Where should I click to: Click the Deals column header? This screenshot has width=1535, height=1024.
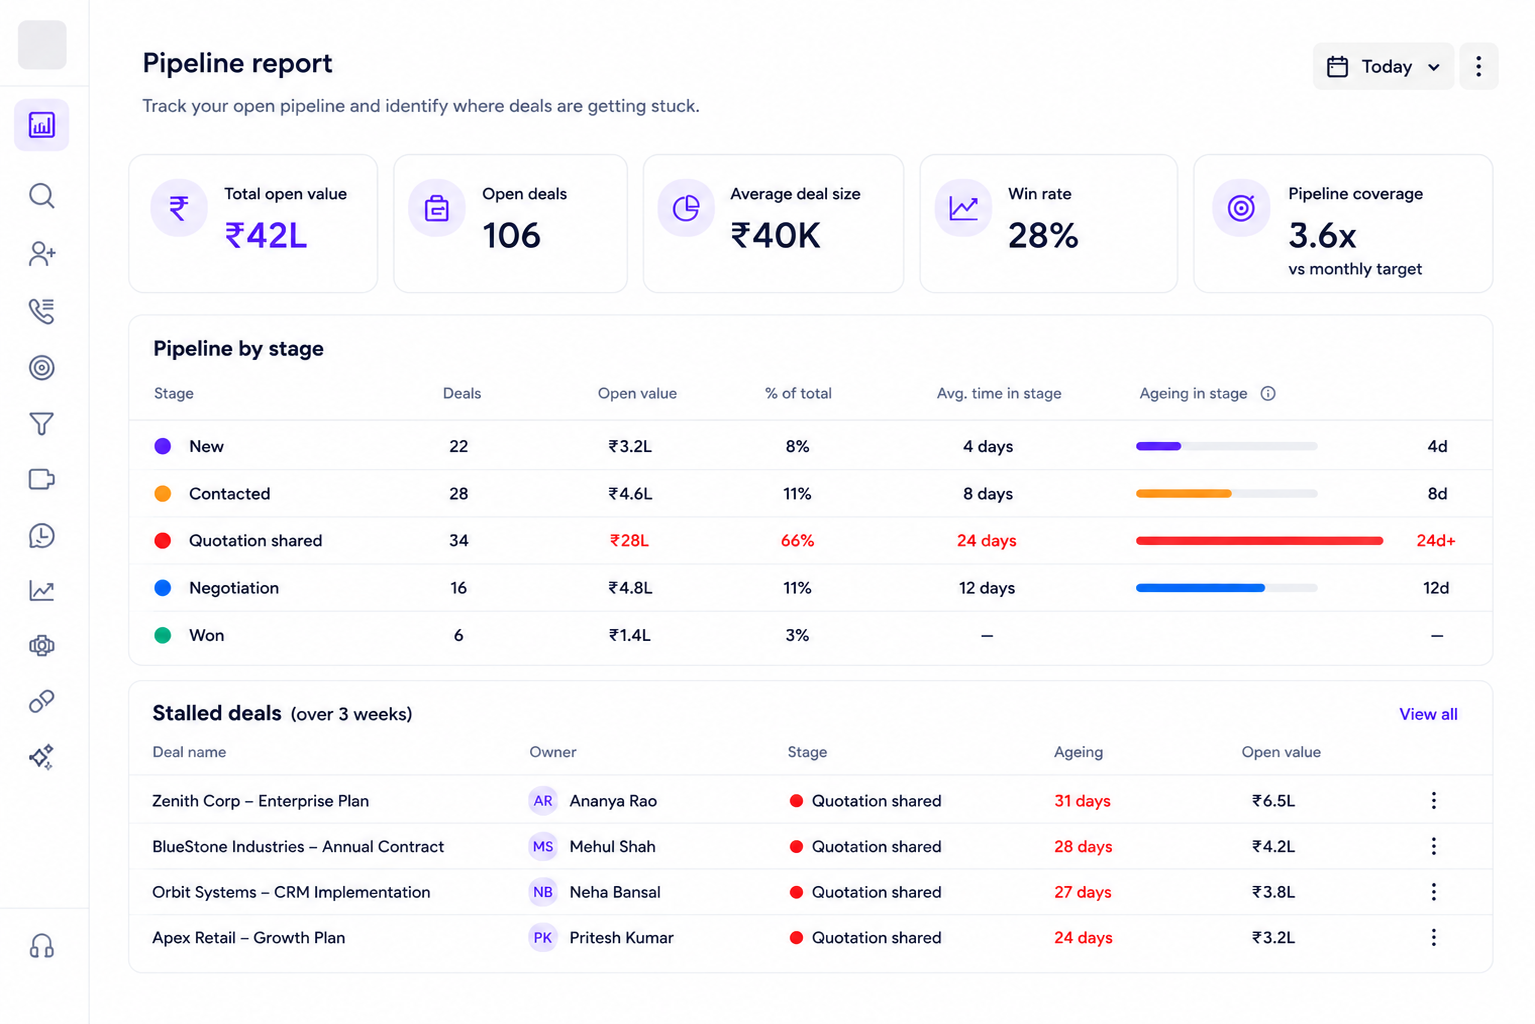pos(462,394)
